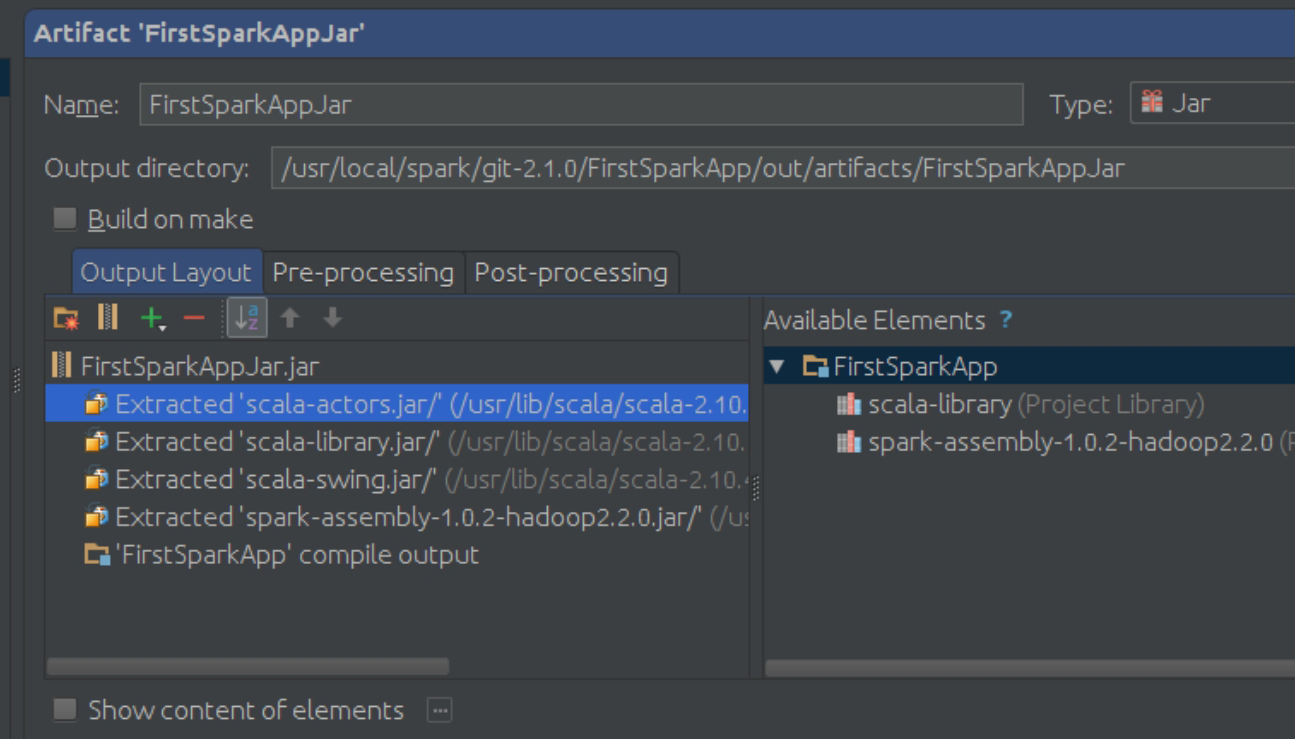
Task: Toggle Show content of elements checkbox
Action: (x=65, y=710)
